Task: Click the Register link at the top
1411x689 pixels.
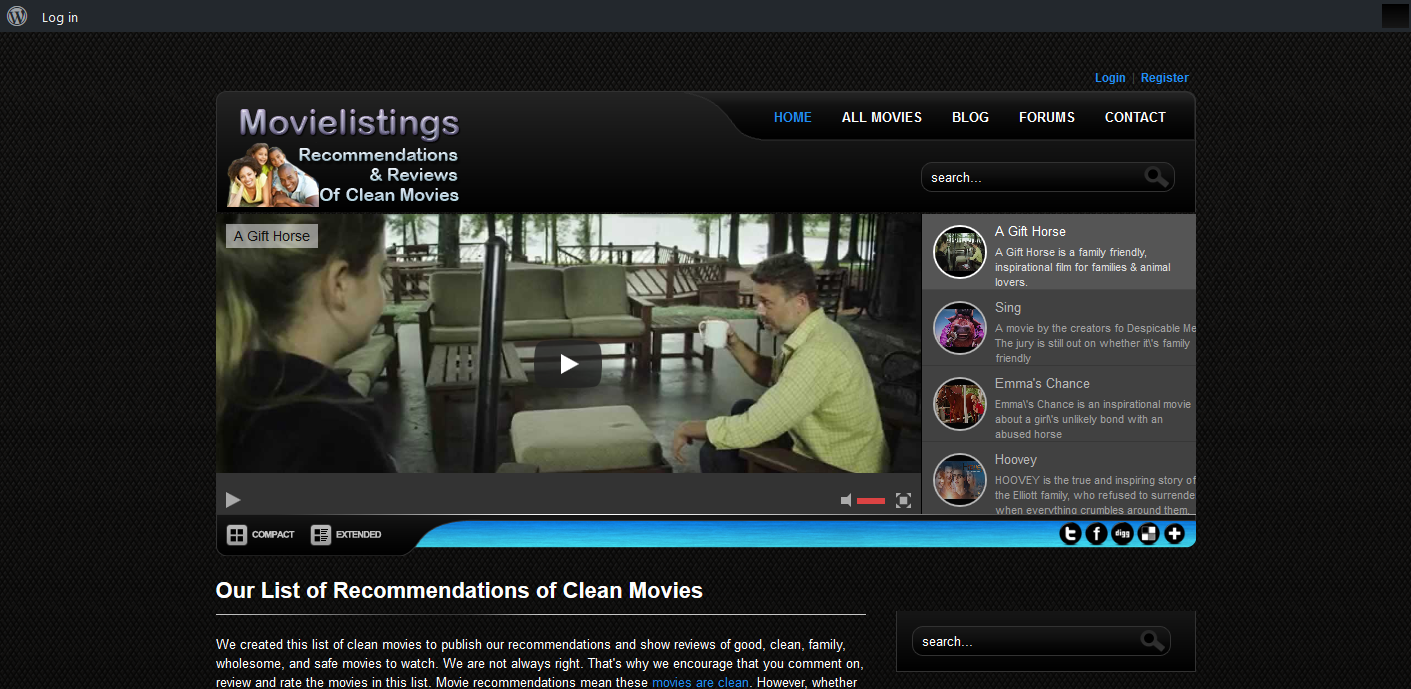Action: 1164,77
